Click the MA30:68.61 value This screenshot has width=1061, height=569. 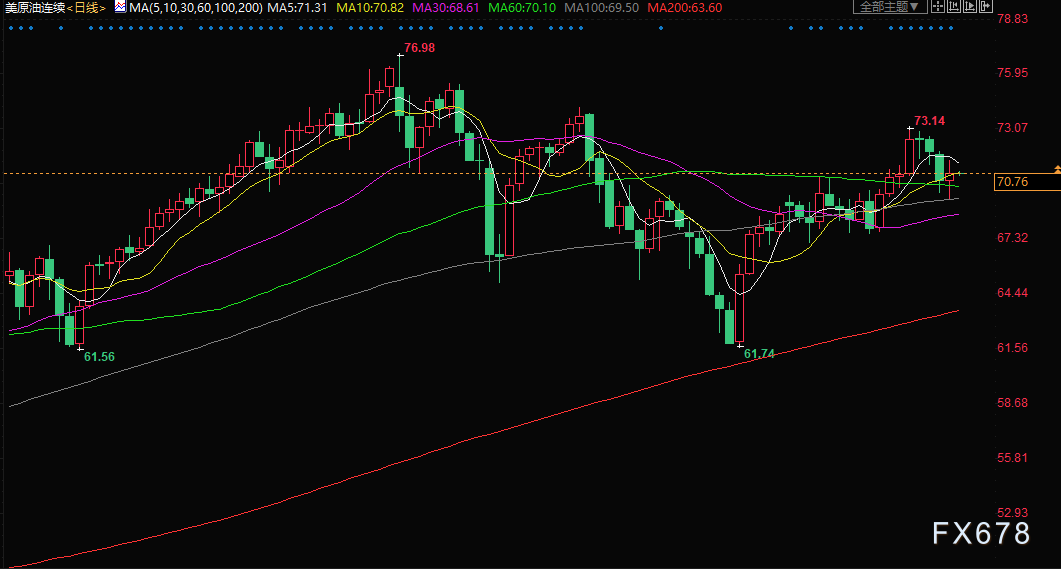pos(445,7)
